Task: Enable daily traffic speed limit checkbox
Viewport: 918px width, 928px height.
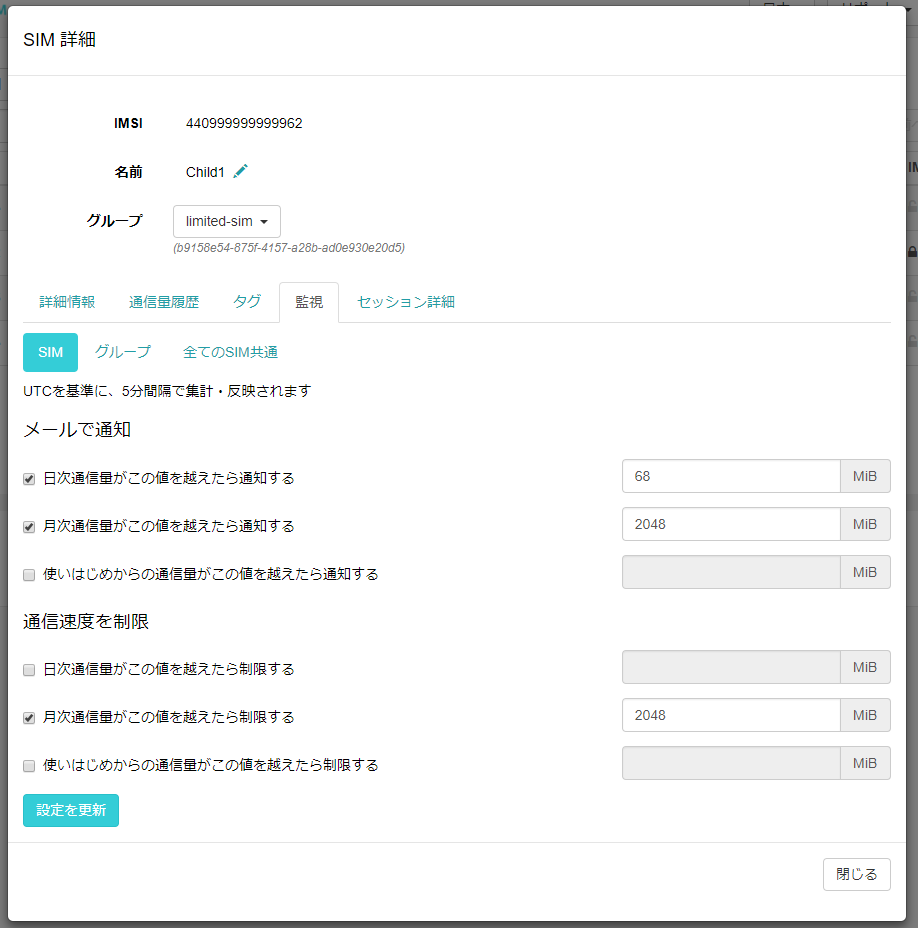Action: (x=29, y=670)
